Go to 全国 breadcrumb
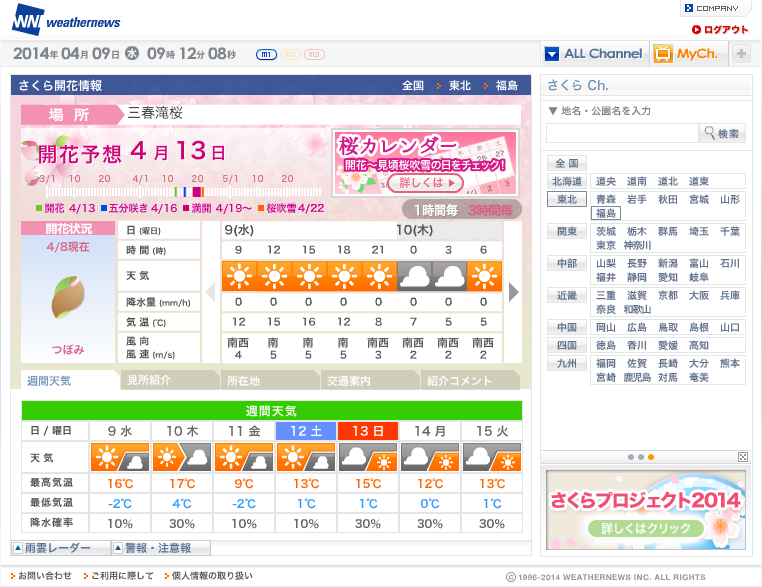762x587 pixels. (413, 86)
